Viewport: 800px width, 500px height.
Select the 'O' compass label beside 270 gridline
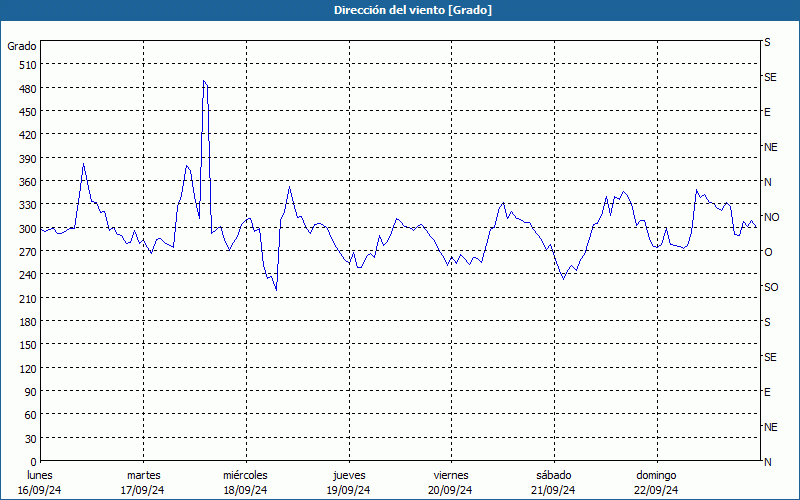768,252
